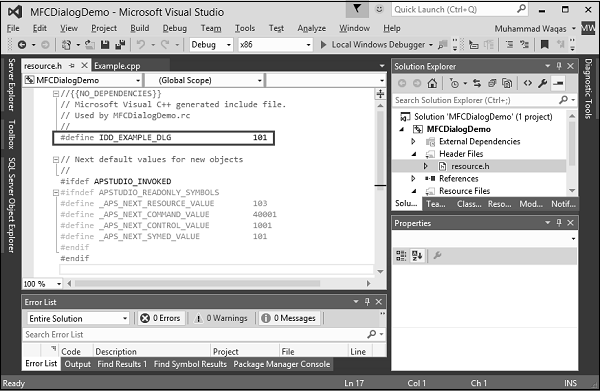
Task: Open the Debug configuration dropdown
Action: click(x=211, y=45)
